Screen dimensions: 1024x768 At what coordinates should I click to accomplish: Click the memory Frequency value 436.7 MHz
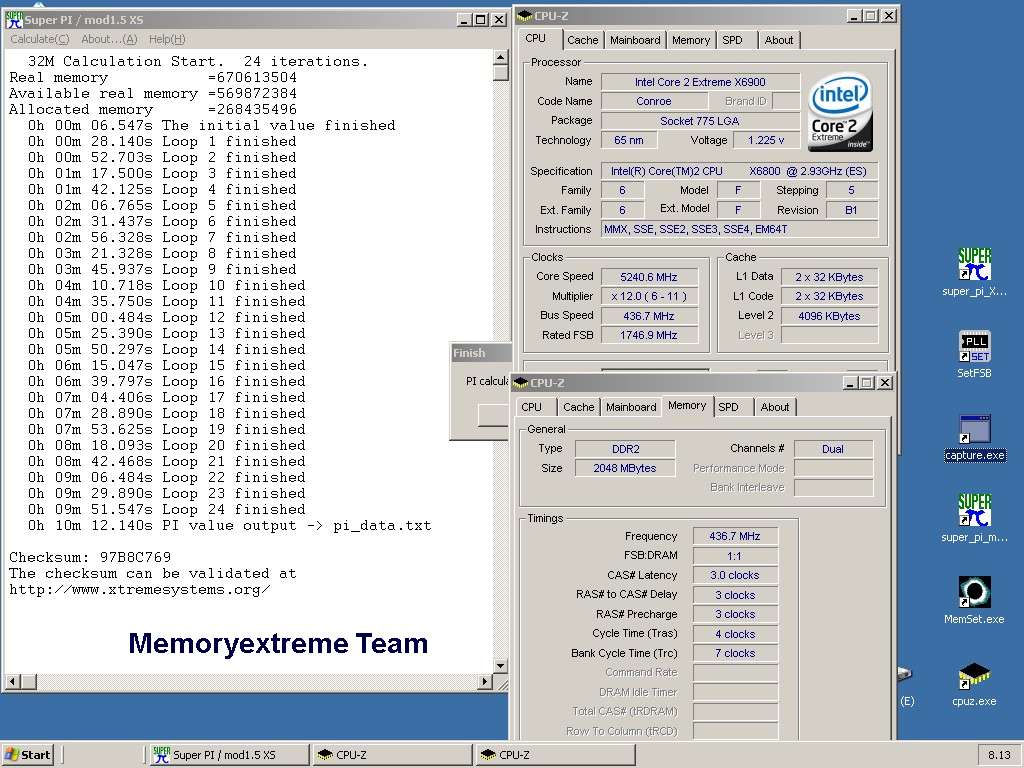click(735, 536)
